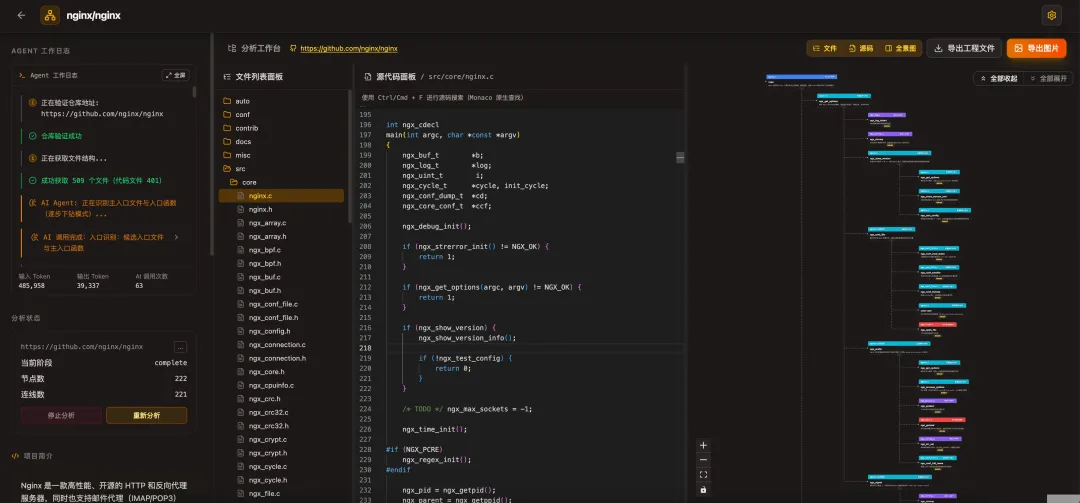Select the highlighted nginx.c file
1080x503 pixels.
pos(281,196)
